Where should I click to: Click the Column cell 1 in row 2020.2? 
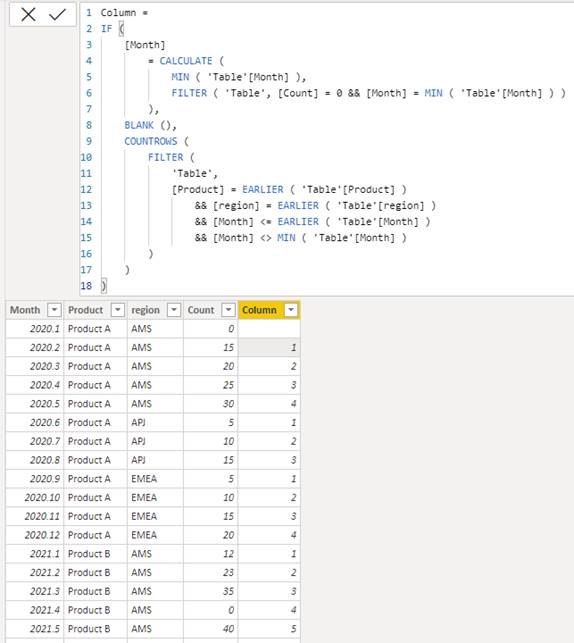[x=269, y=347]
